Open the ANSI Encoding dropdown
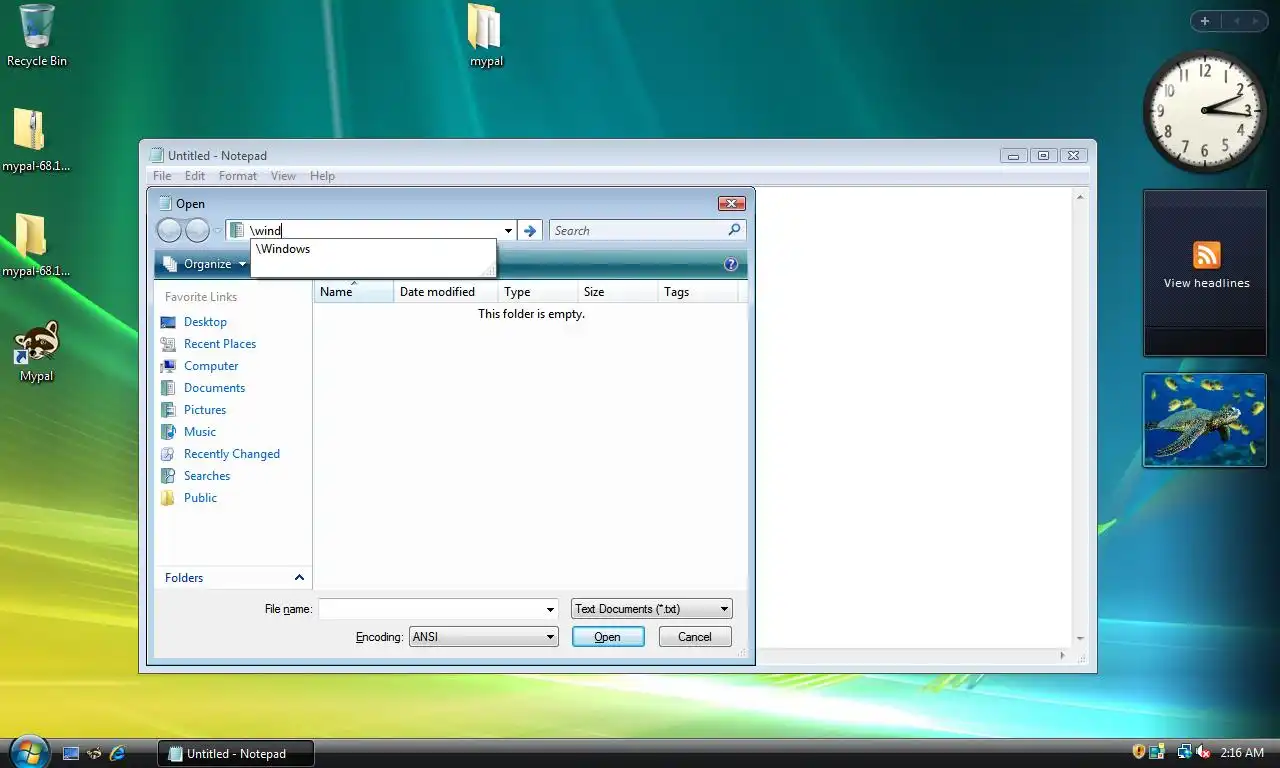The height and width of the screenshot is (768, 1280). pos(484,637)
